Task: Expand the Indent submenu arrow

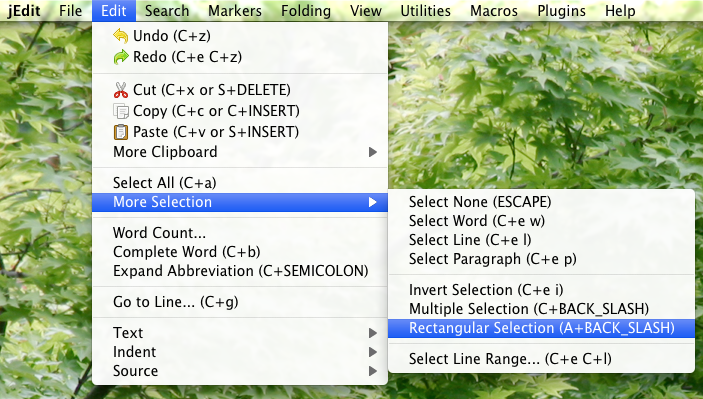Action: [373, 352]
